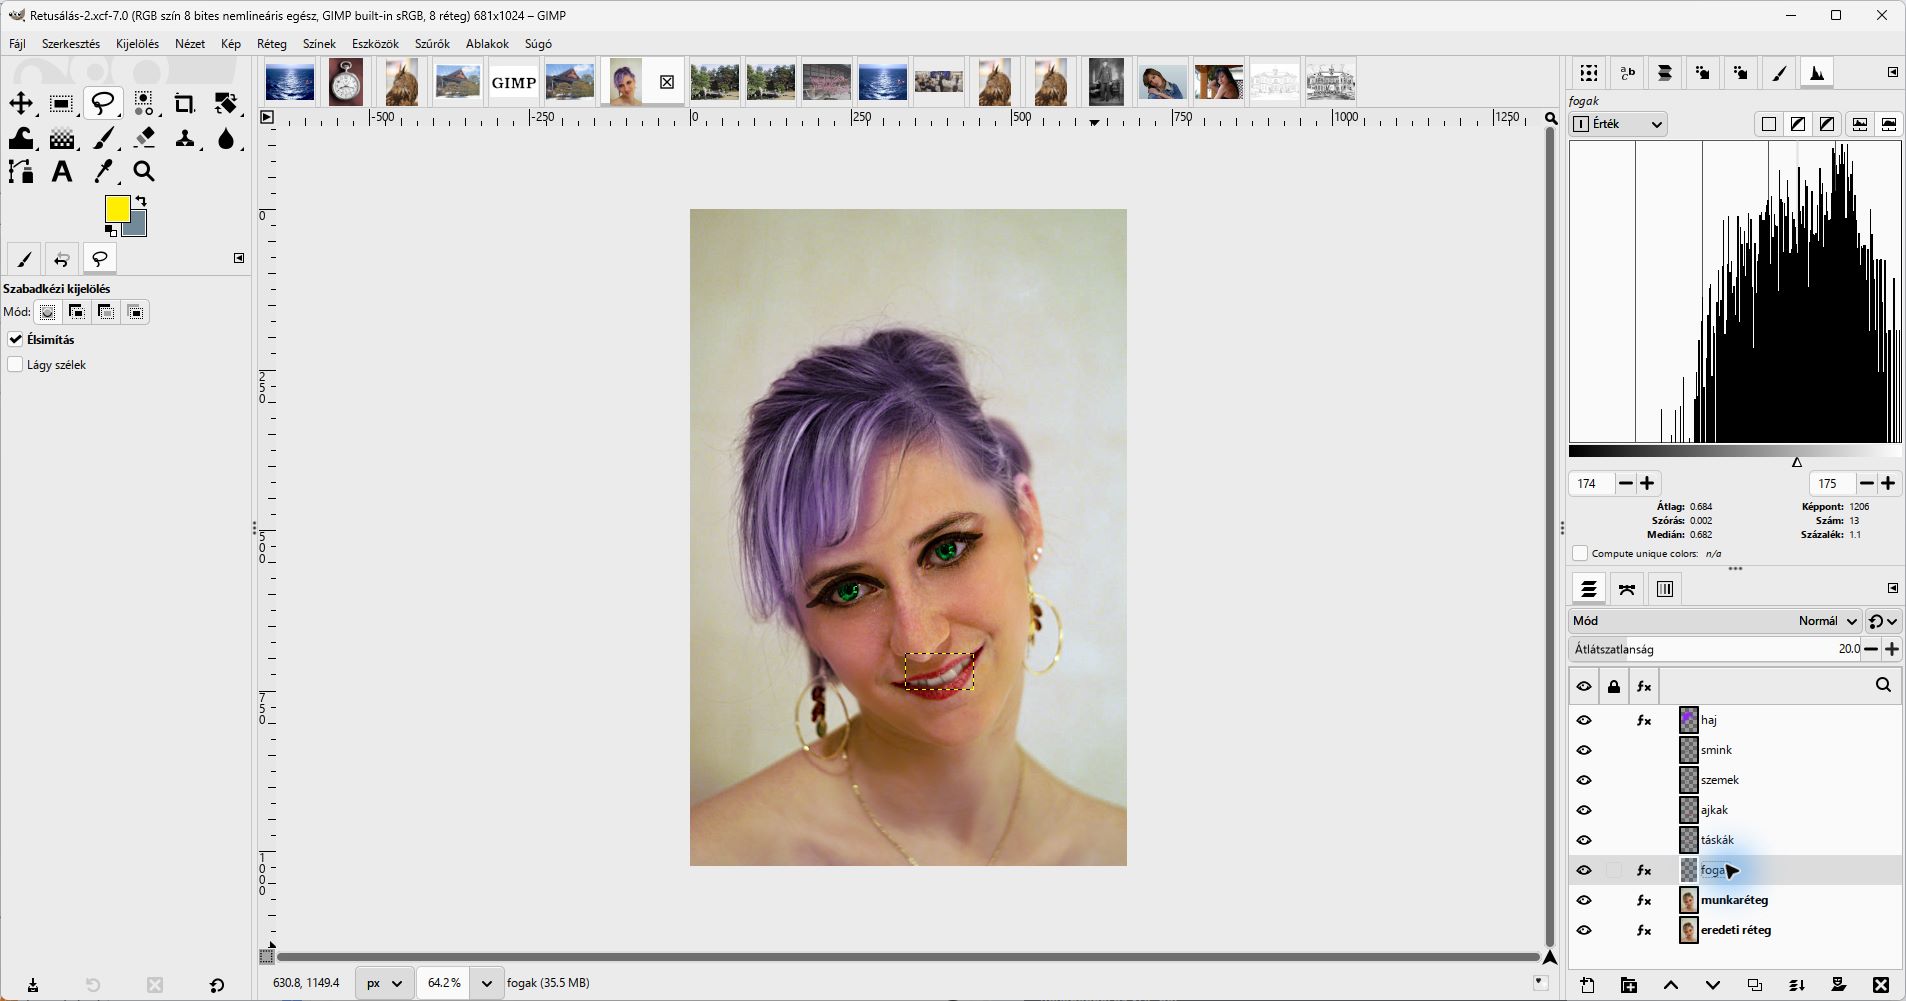Image resolution: width=1906 pixels, height=1001 pixels.
Task: Open the tool options panel configuration menu
Action: coord(239,258)
